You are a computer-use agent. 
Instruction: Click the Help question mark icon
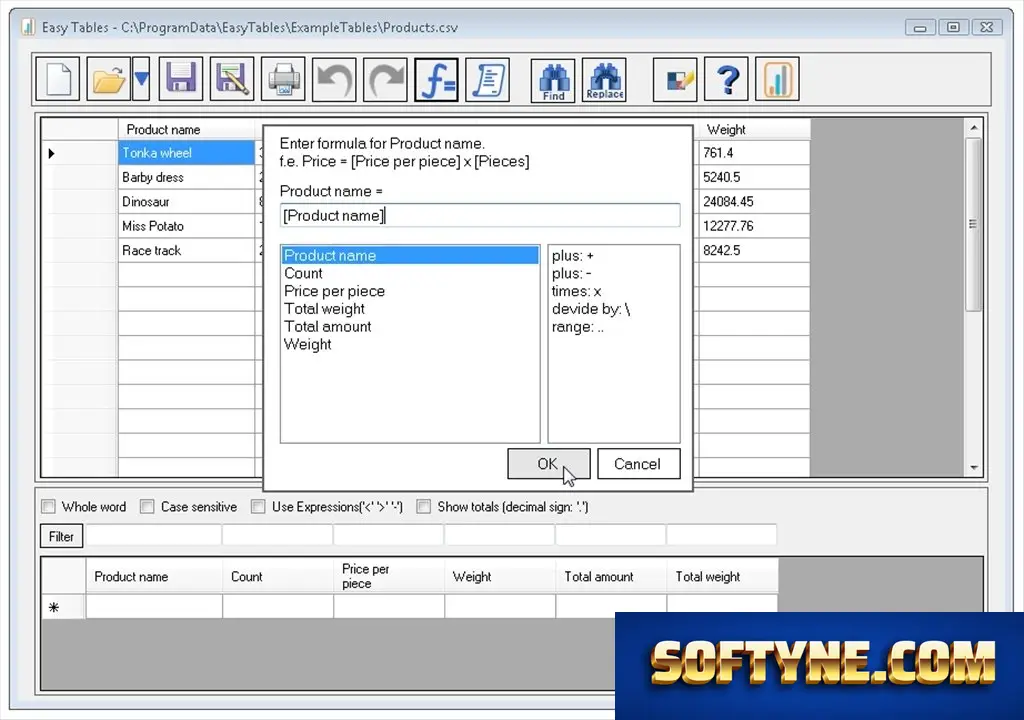[726, 79]
